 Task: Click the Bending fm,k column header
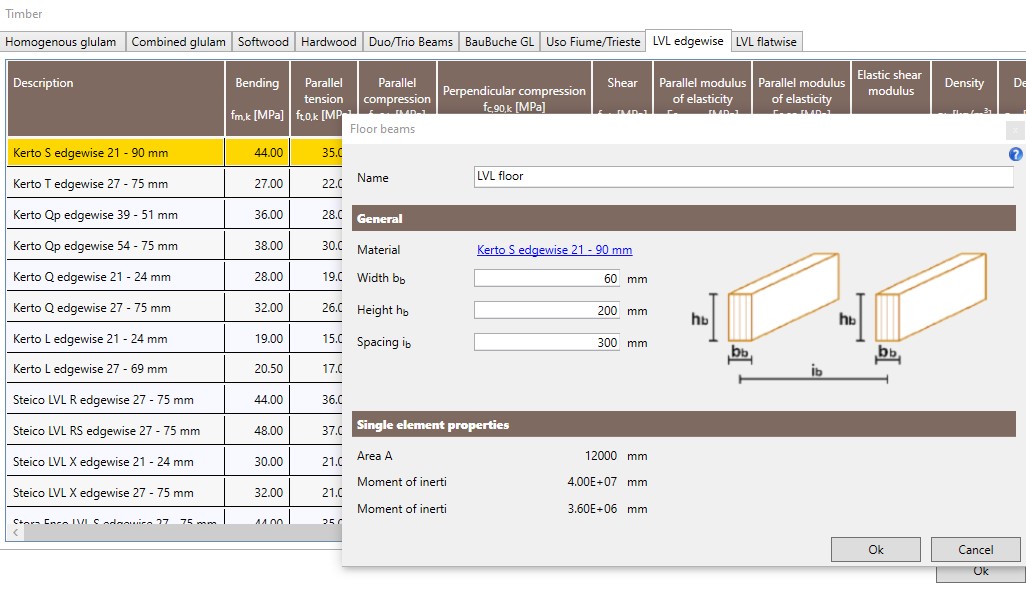tap(257, 98)
